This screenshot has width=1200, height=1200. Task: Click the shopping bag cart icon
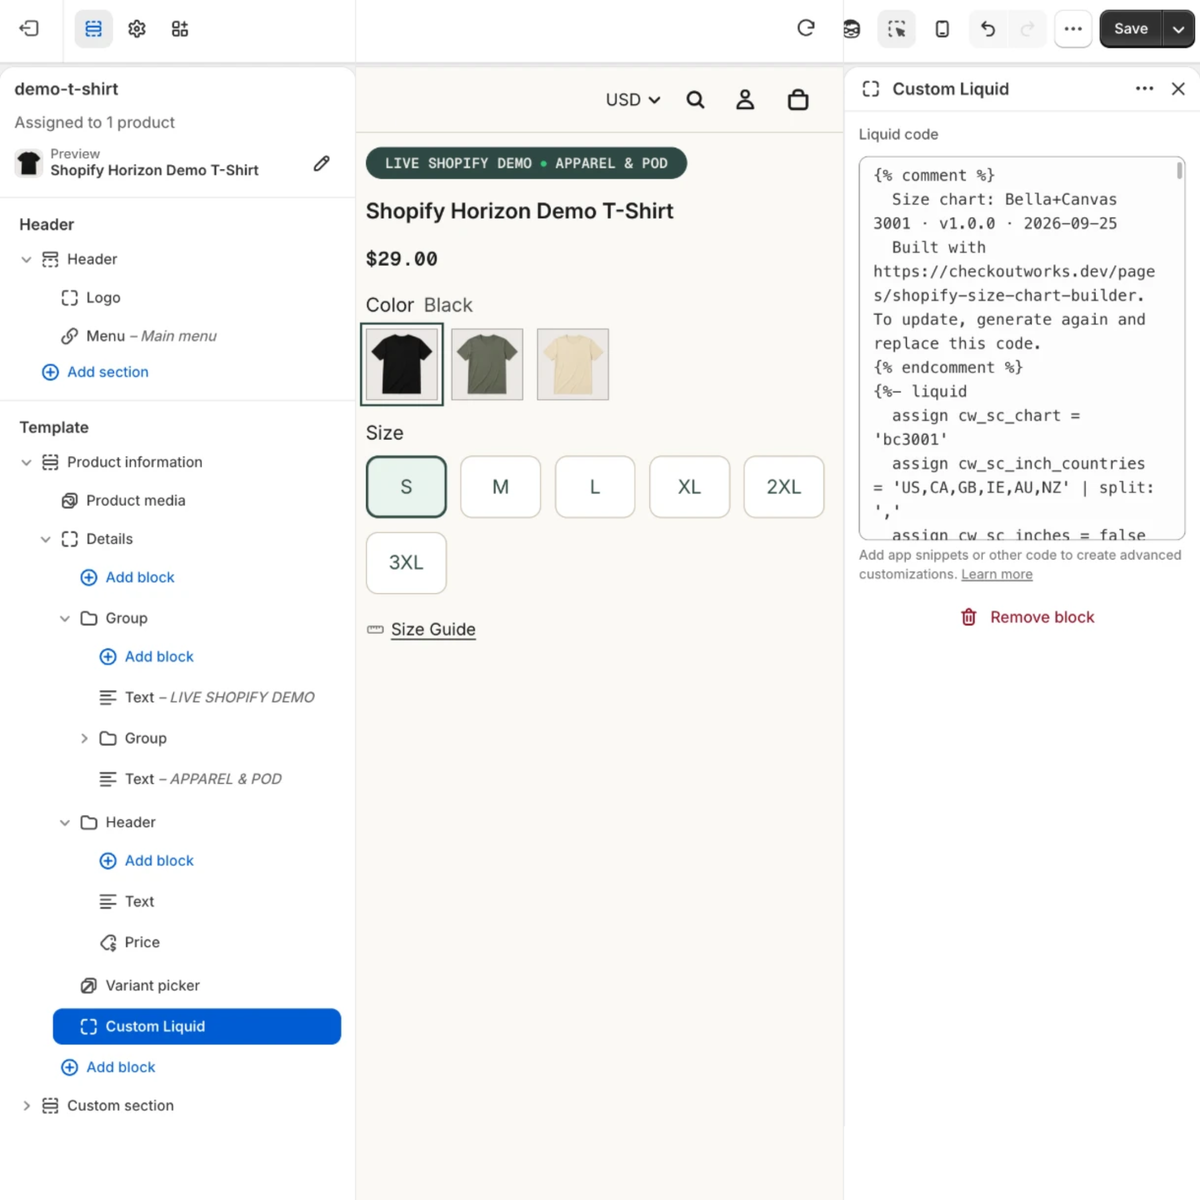(798, 100)
